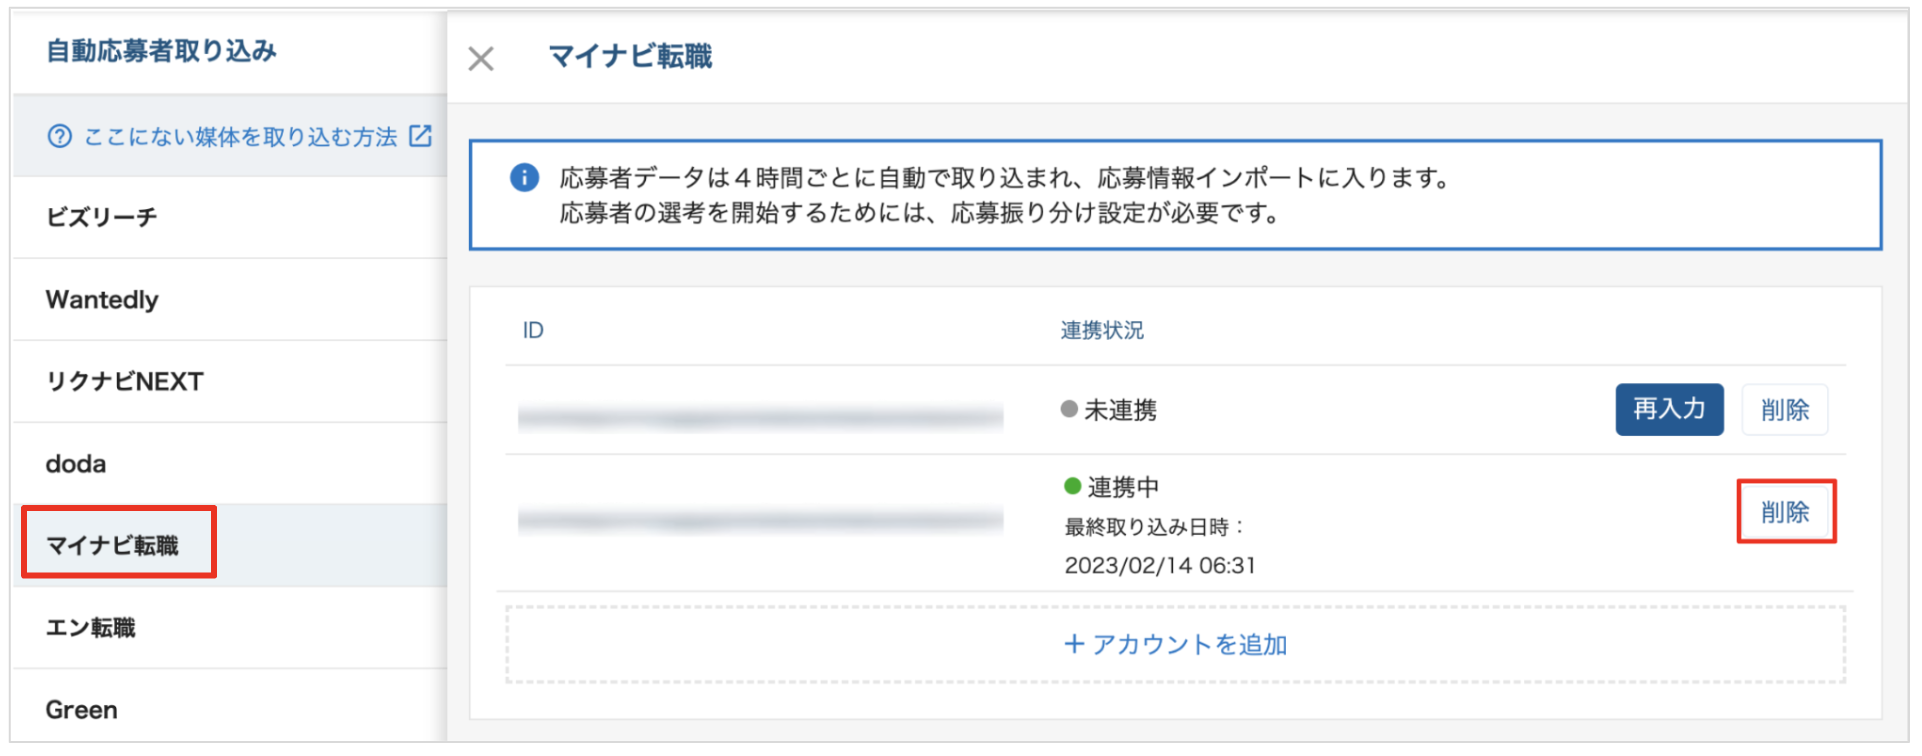Delete the 未連携 account row
Image resolution: width=1922 pixels, height=756 pixels.
point(1785,409)
